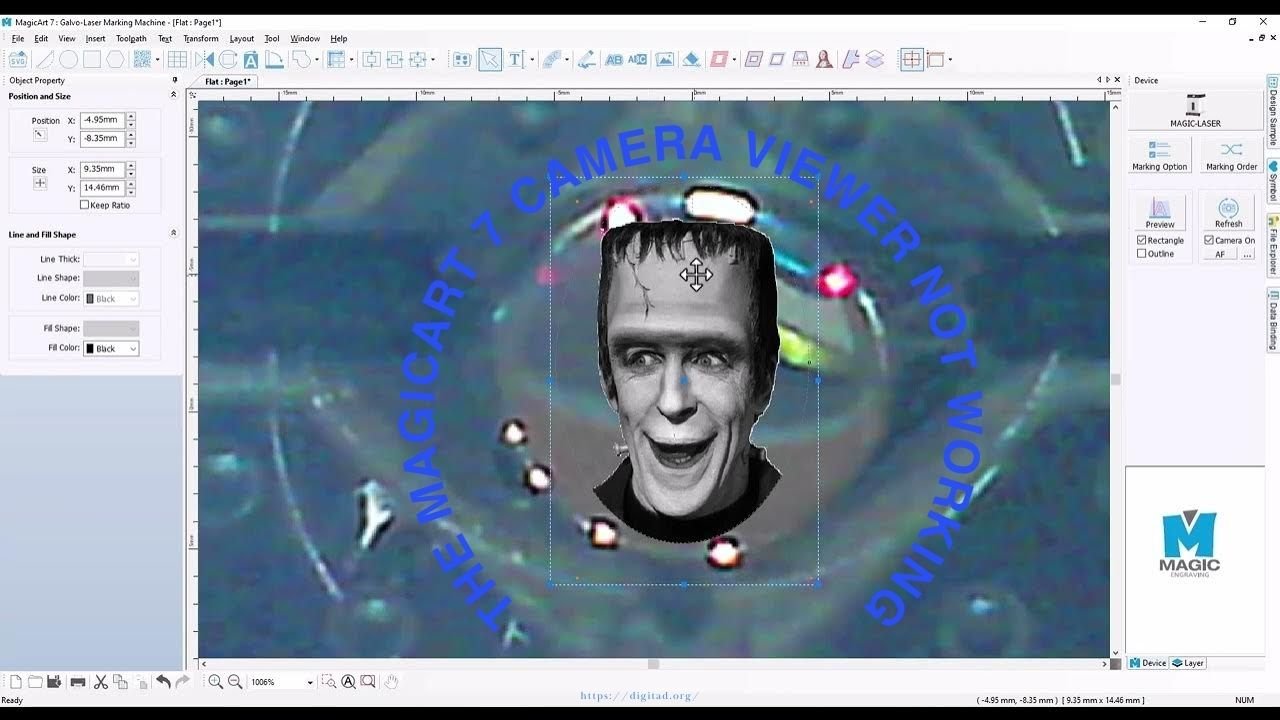This screenshot has width=1280, height=720.
Task: Open the File menu
Action: (x=18, y=39)
